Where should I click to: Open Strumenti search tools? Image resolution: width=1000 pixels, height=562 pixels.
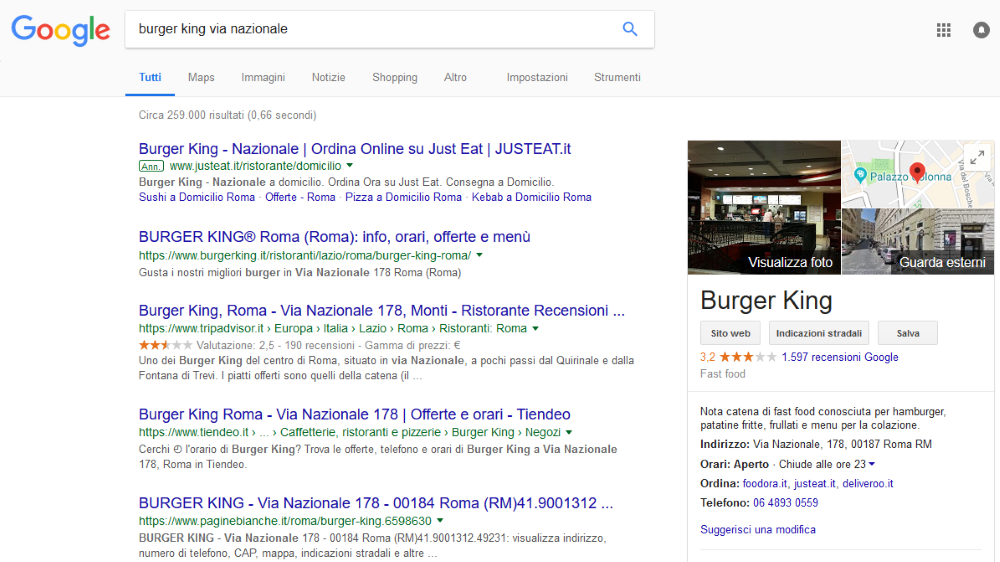(617, 77)
